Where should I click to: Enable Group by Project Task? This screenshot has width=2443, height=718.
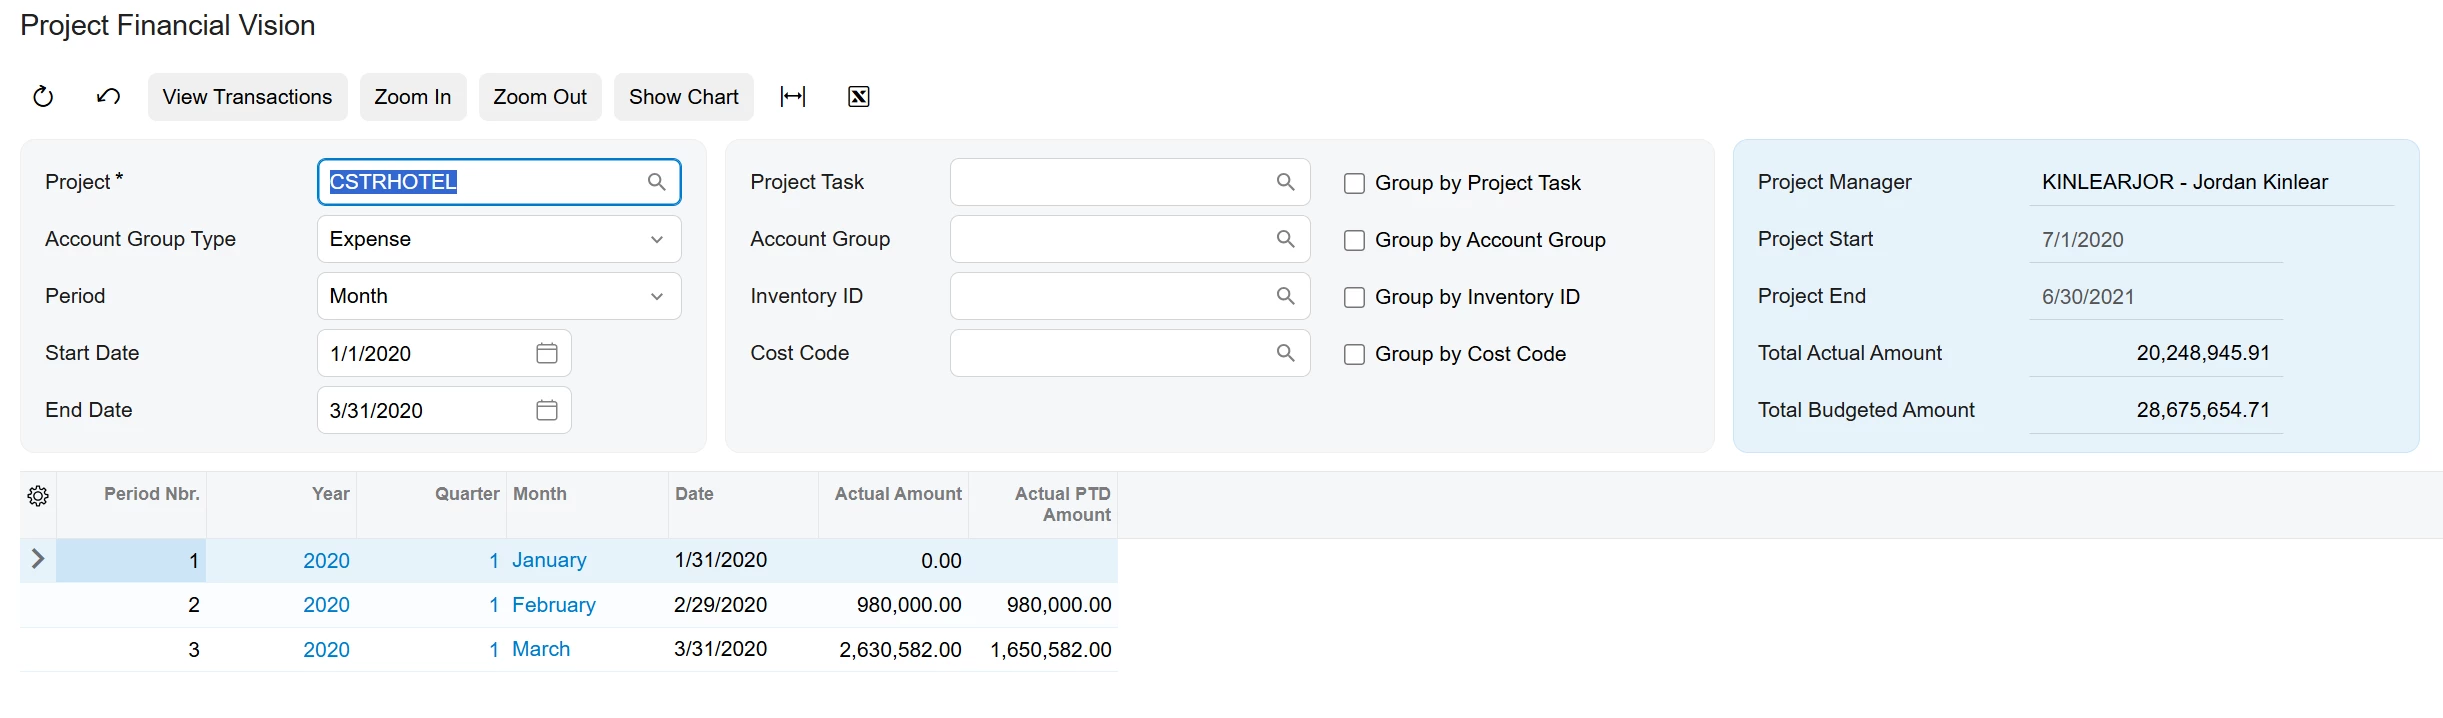pyautogui.click(x=1354, y=183)
